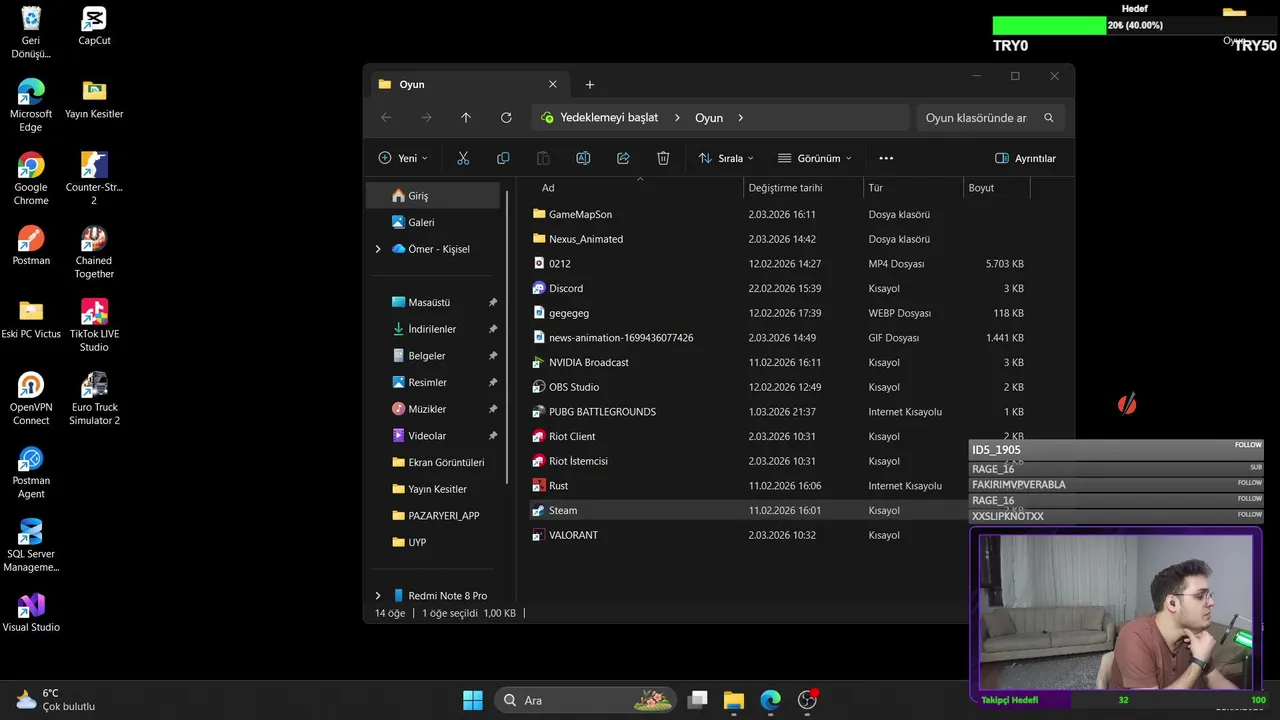Select the Discord shortcut icon
1280x720 pixels.
coord(539,288)
